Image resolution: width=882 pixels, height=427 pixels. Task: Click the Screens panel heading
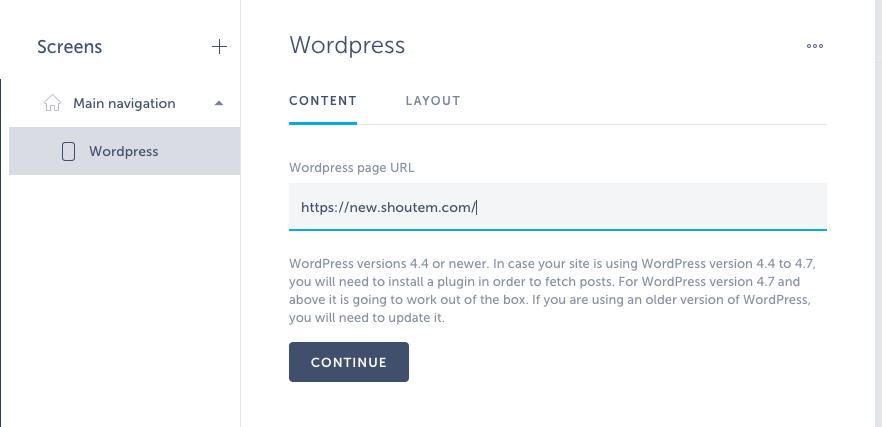pyautogui.click(x=70, y=47)
